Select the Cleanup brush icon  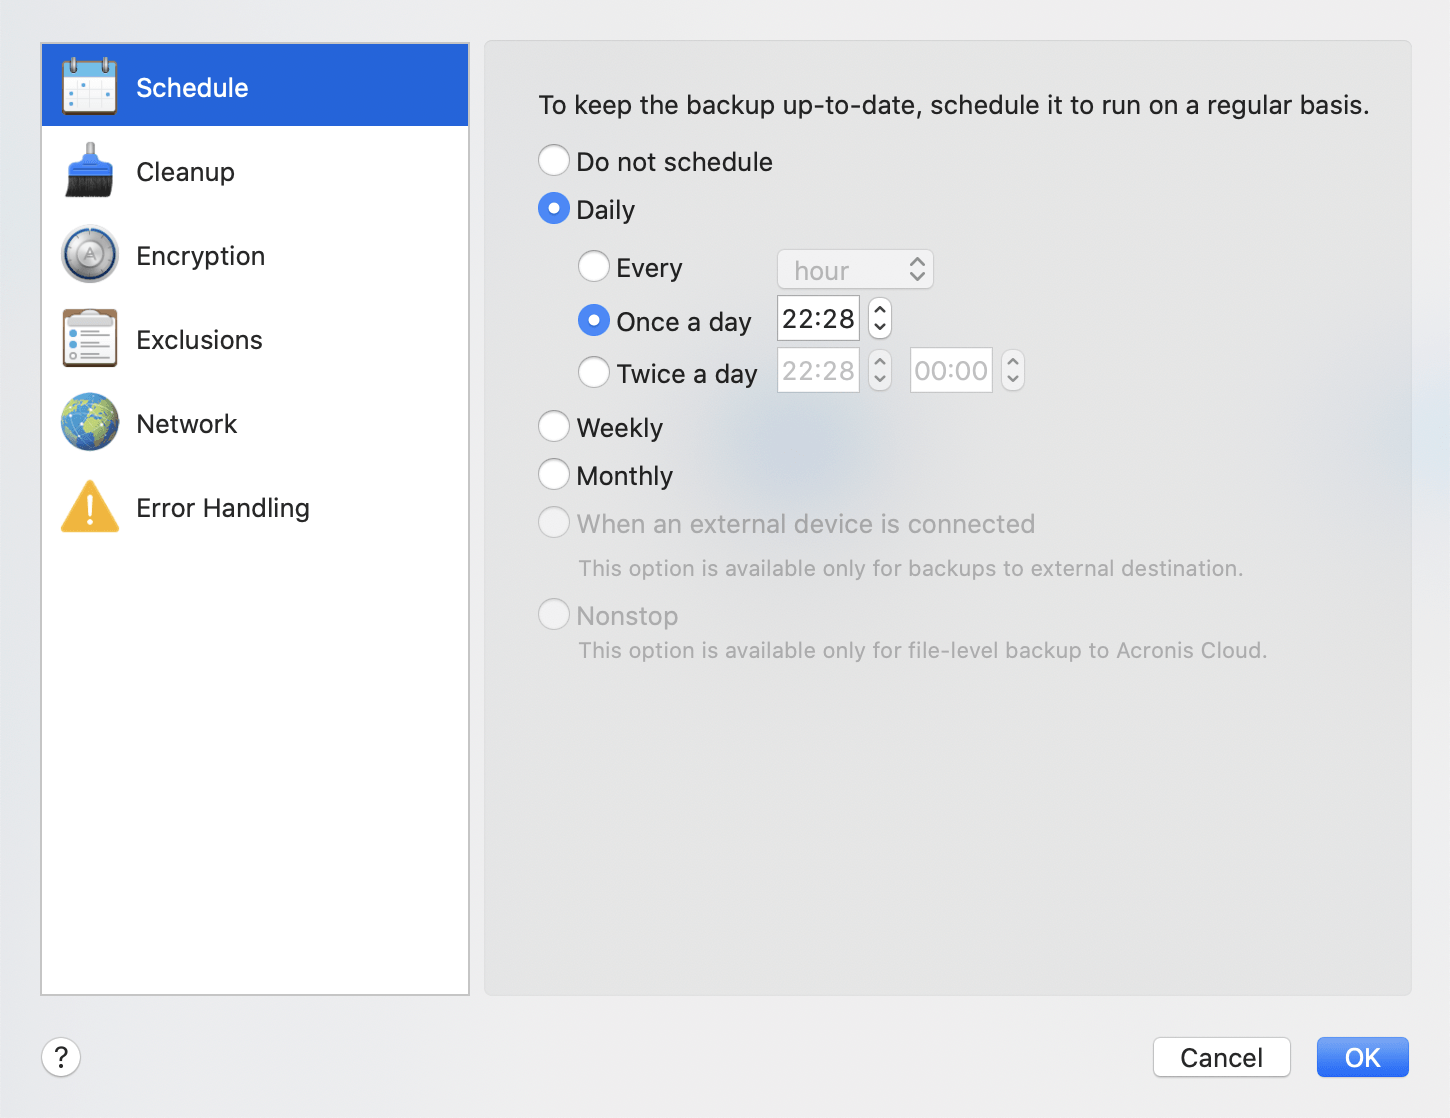(89, 170)
